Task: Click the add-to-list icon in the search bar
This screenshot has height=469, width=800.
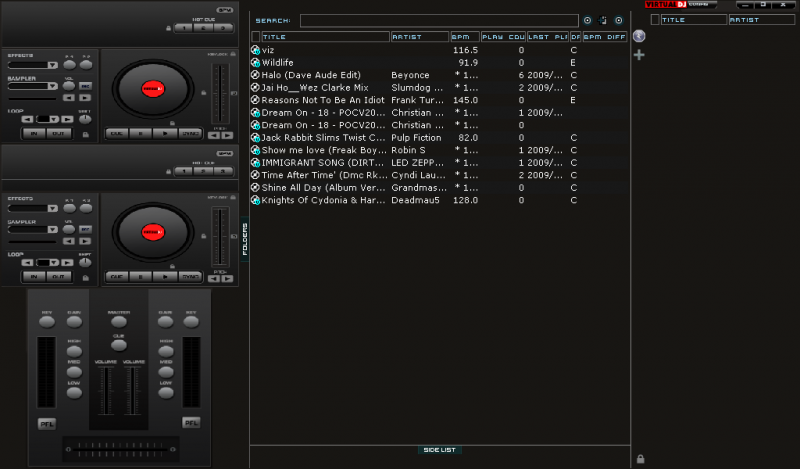Action: point(603,20)
